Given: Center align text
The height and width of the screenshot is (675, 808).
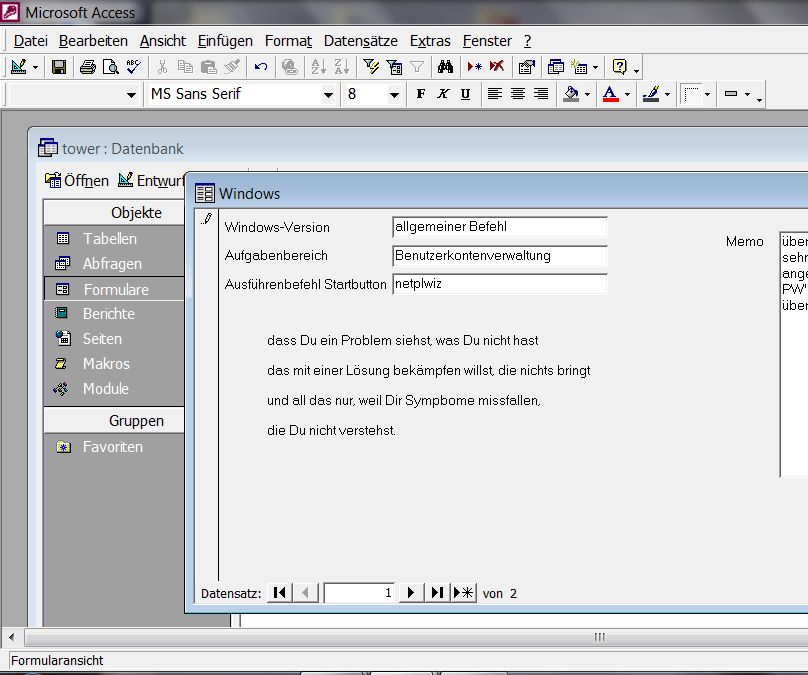Looking at the screenshot, I should (518, 94).
